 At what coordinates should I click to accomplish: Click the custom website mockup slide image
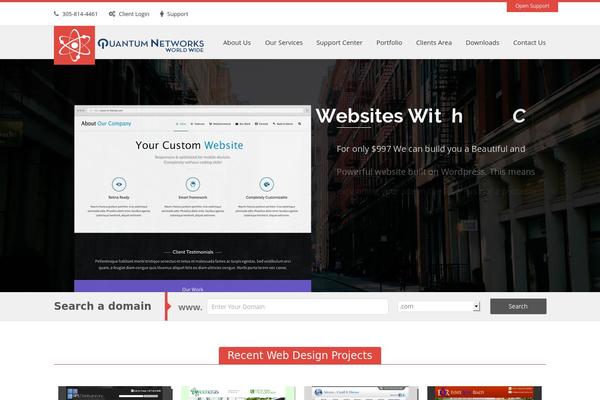(192, 198)
